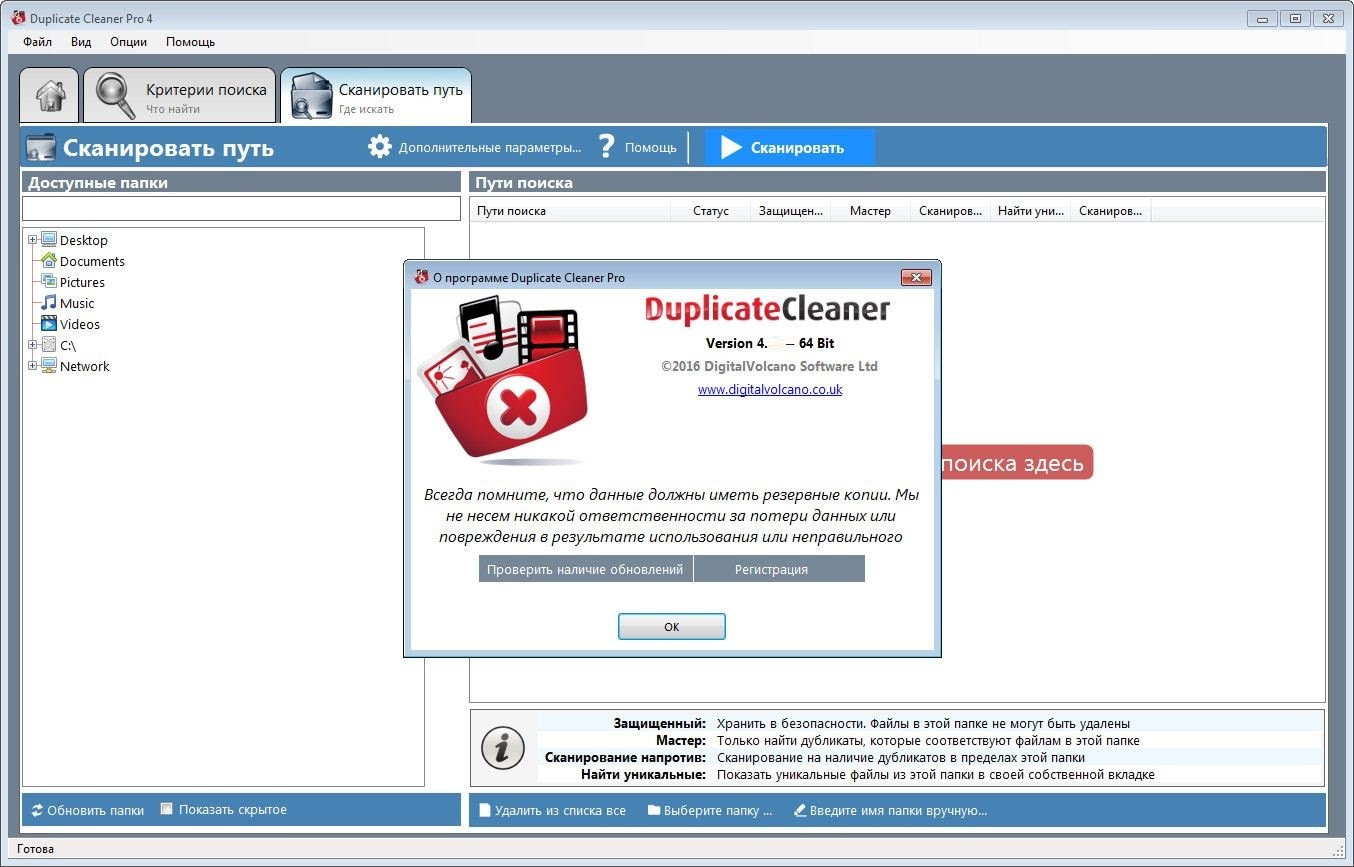The height and width of the screenshot is (867, 1354).
Task: Toggle the Показать скрытое checkbox
Action: [167, 809]
